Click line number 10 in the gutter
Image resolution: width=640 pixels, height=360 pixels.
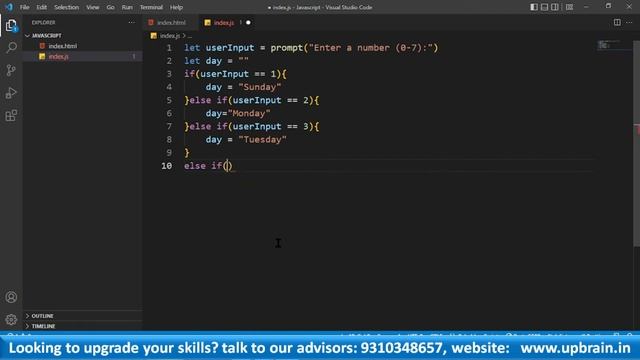(x=167, y=166)
